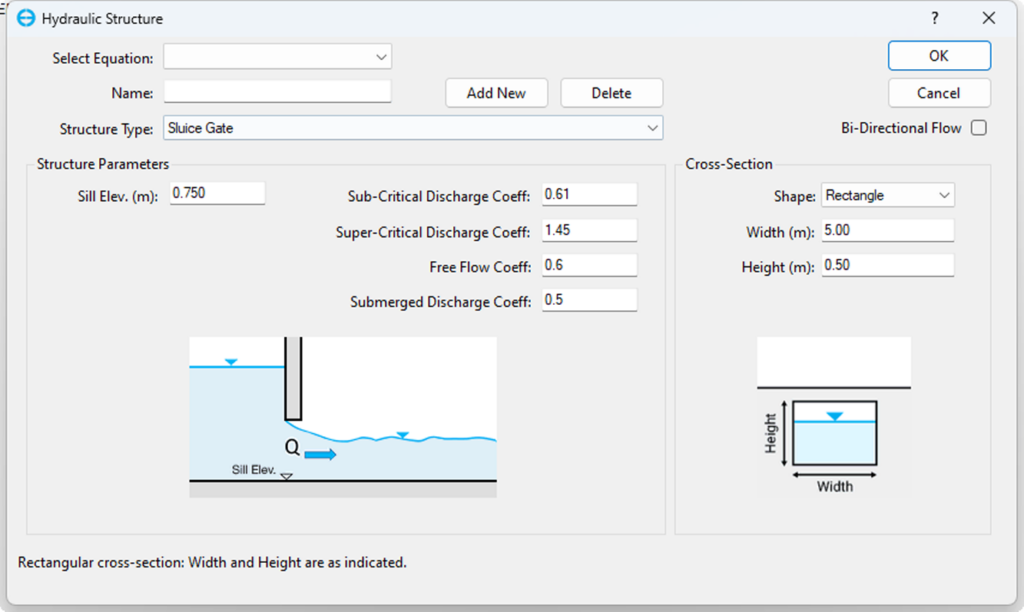This screenshot has width=1024, height=612.
Task: Expand the Structure Type dropdown
Action: coord(412,128)
